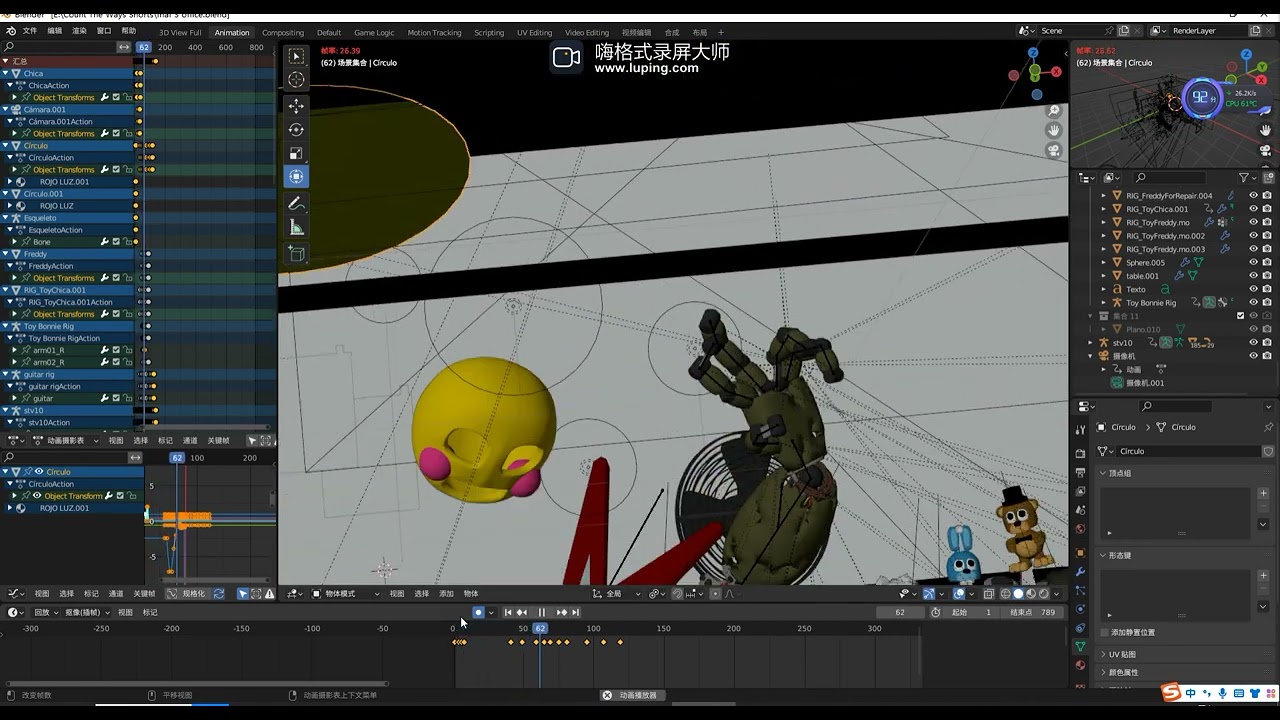Open Object Data properties green triangle tab
Screen dimensions: 1280x720
(1080, 647)
